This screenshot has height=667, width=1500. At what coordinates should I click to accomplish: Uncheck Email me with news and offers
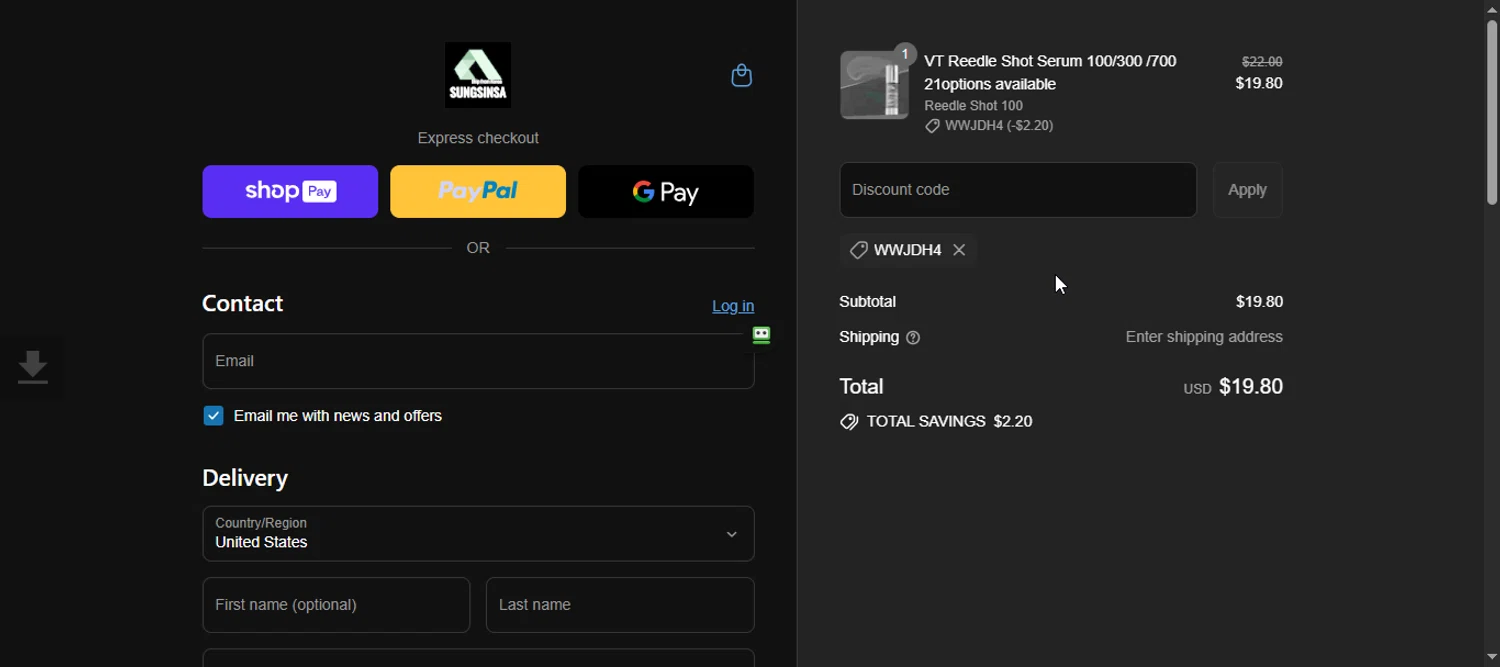[213, 416]
